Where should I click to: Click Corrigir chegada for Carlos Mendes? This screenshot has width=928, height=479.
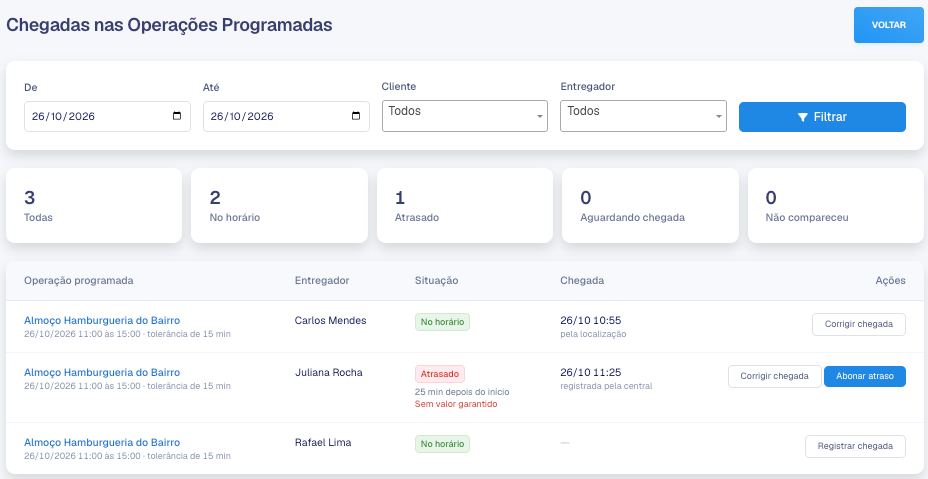pos(859,324)
